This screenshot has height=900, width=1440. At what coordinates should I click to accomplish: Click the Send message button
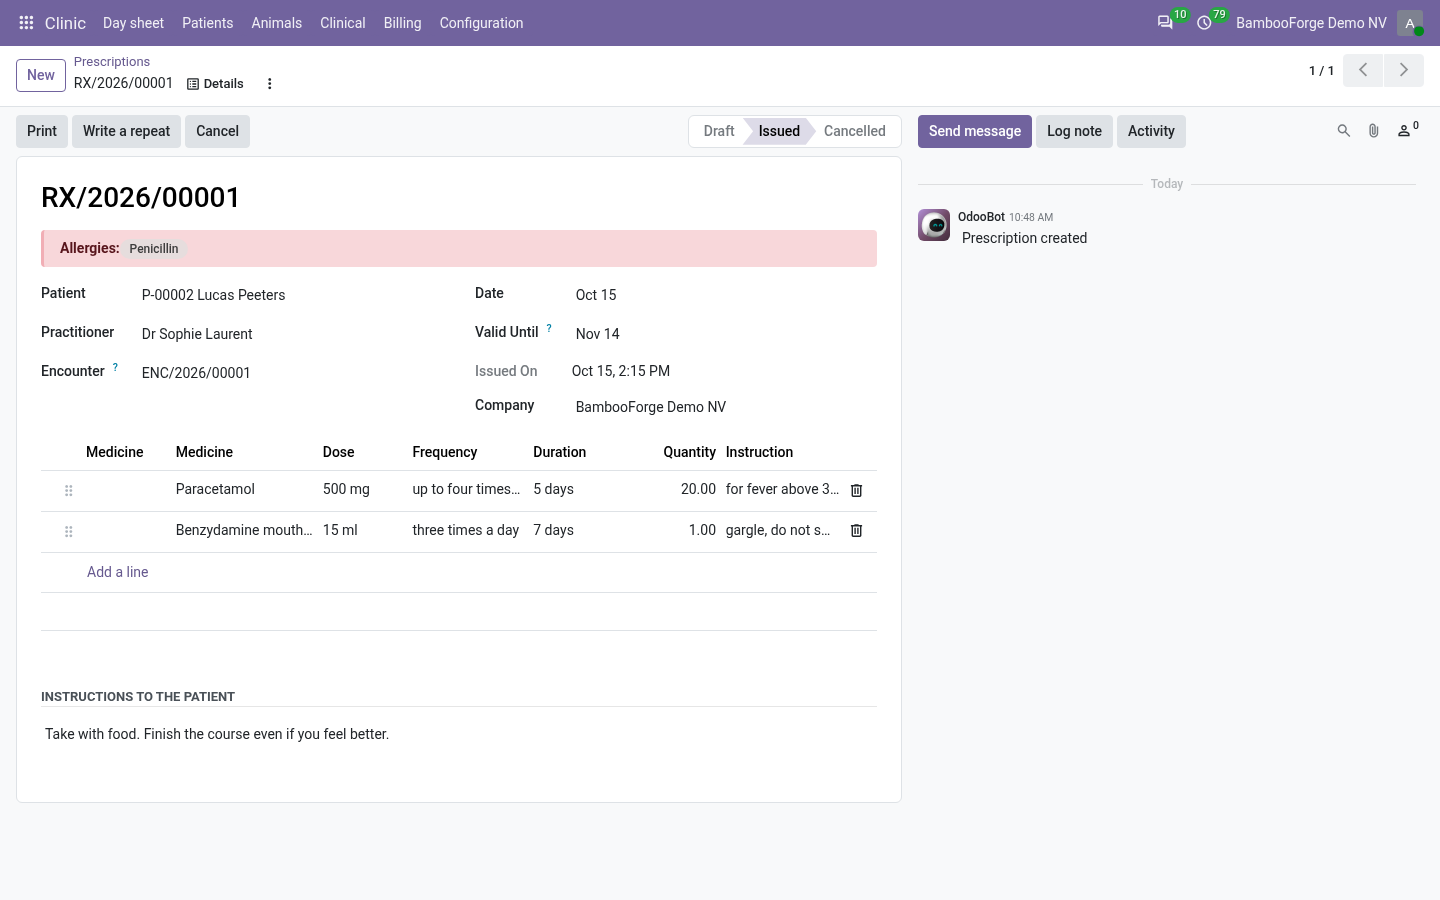(975, 131)
